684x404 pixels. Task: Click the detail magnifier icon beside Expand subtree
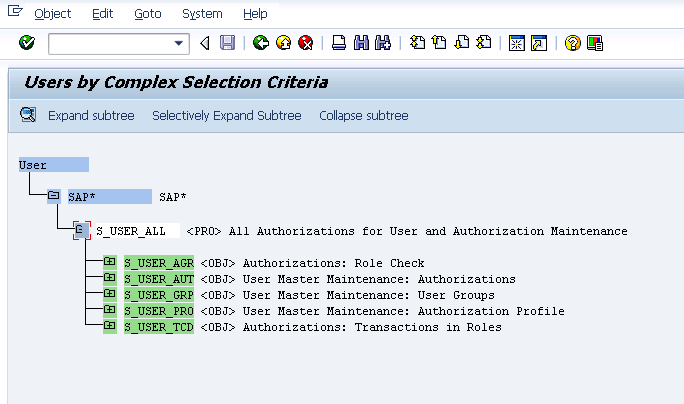(28, 116)
